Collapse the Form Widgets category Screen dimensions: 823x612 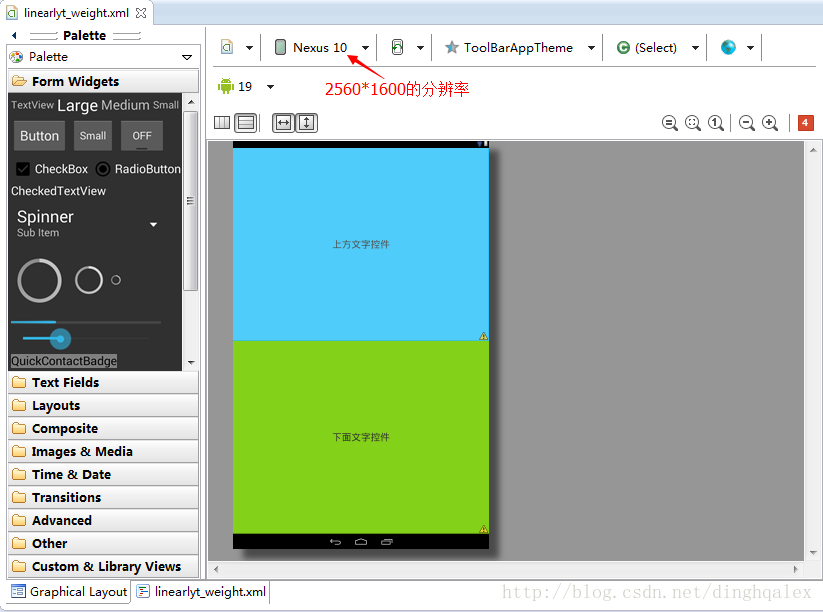coord(103,81)
